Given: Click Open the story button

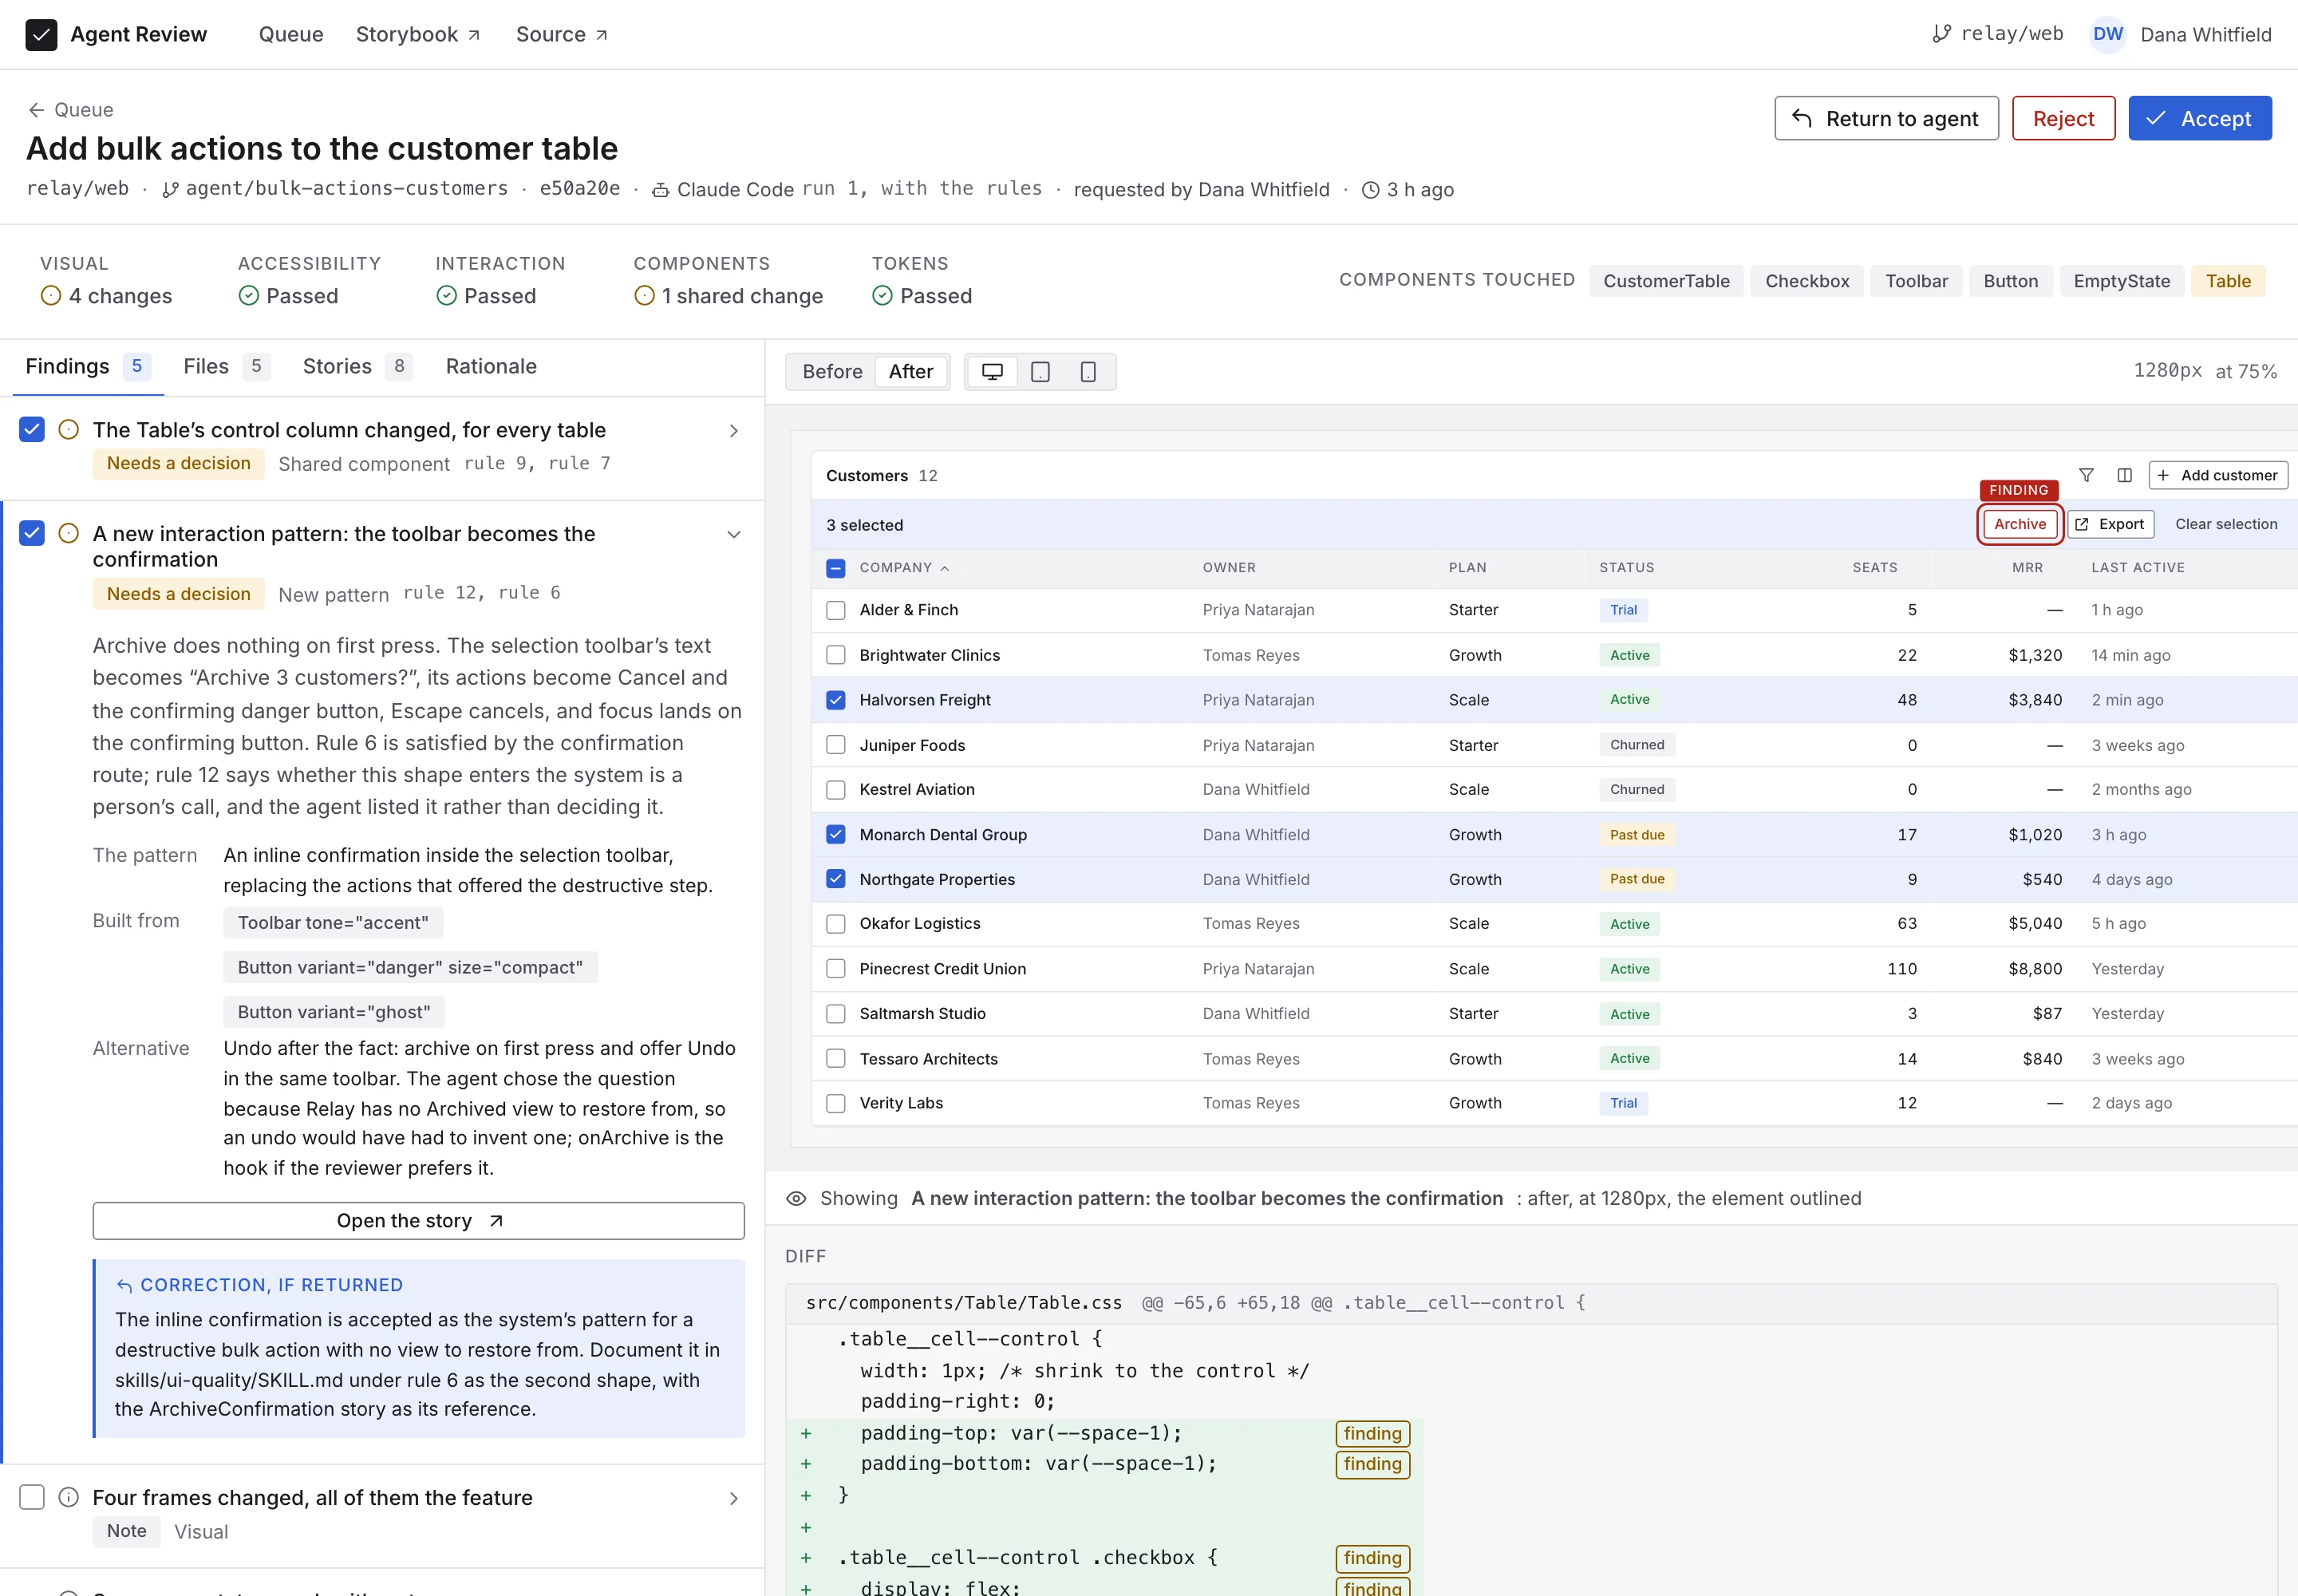Looking at the screenshot, I should coord(418,1220).
